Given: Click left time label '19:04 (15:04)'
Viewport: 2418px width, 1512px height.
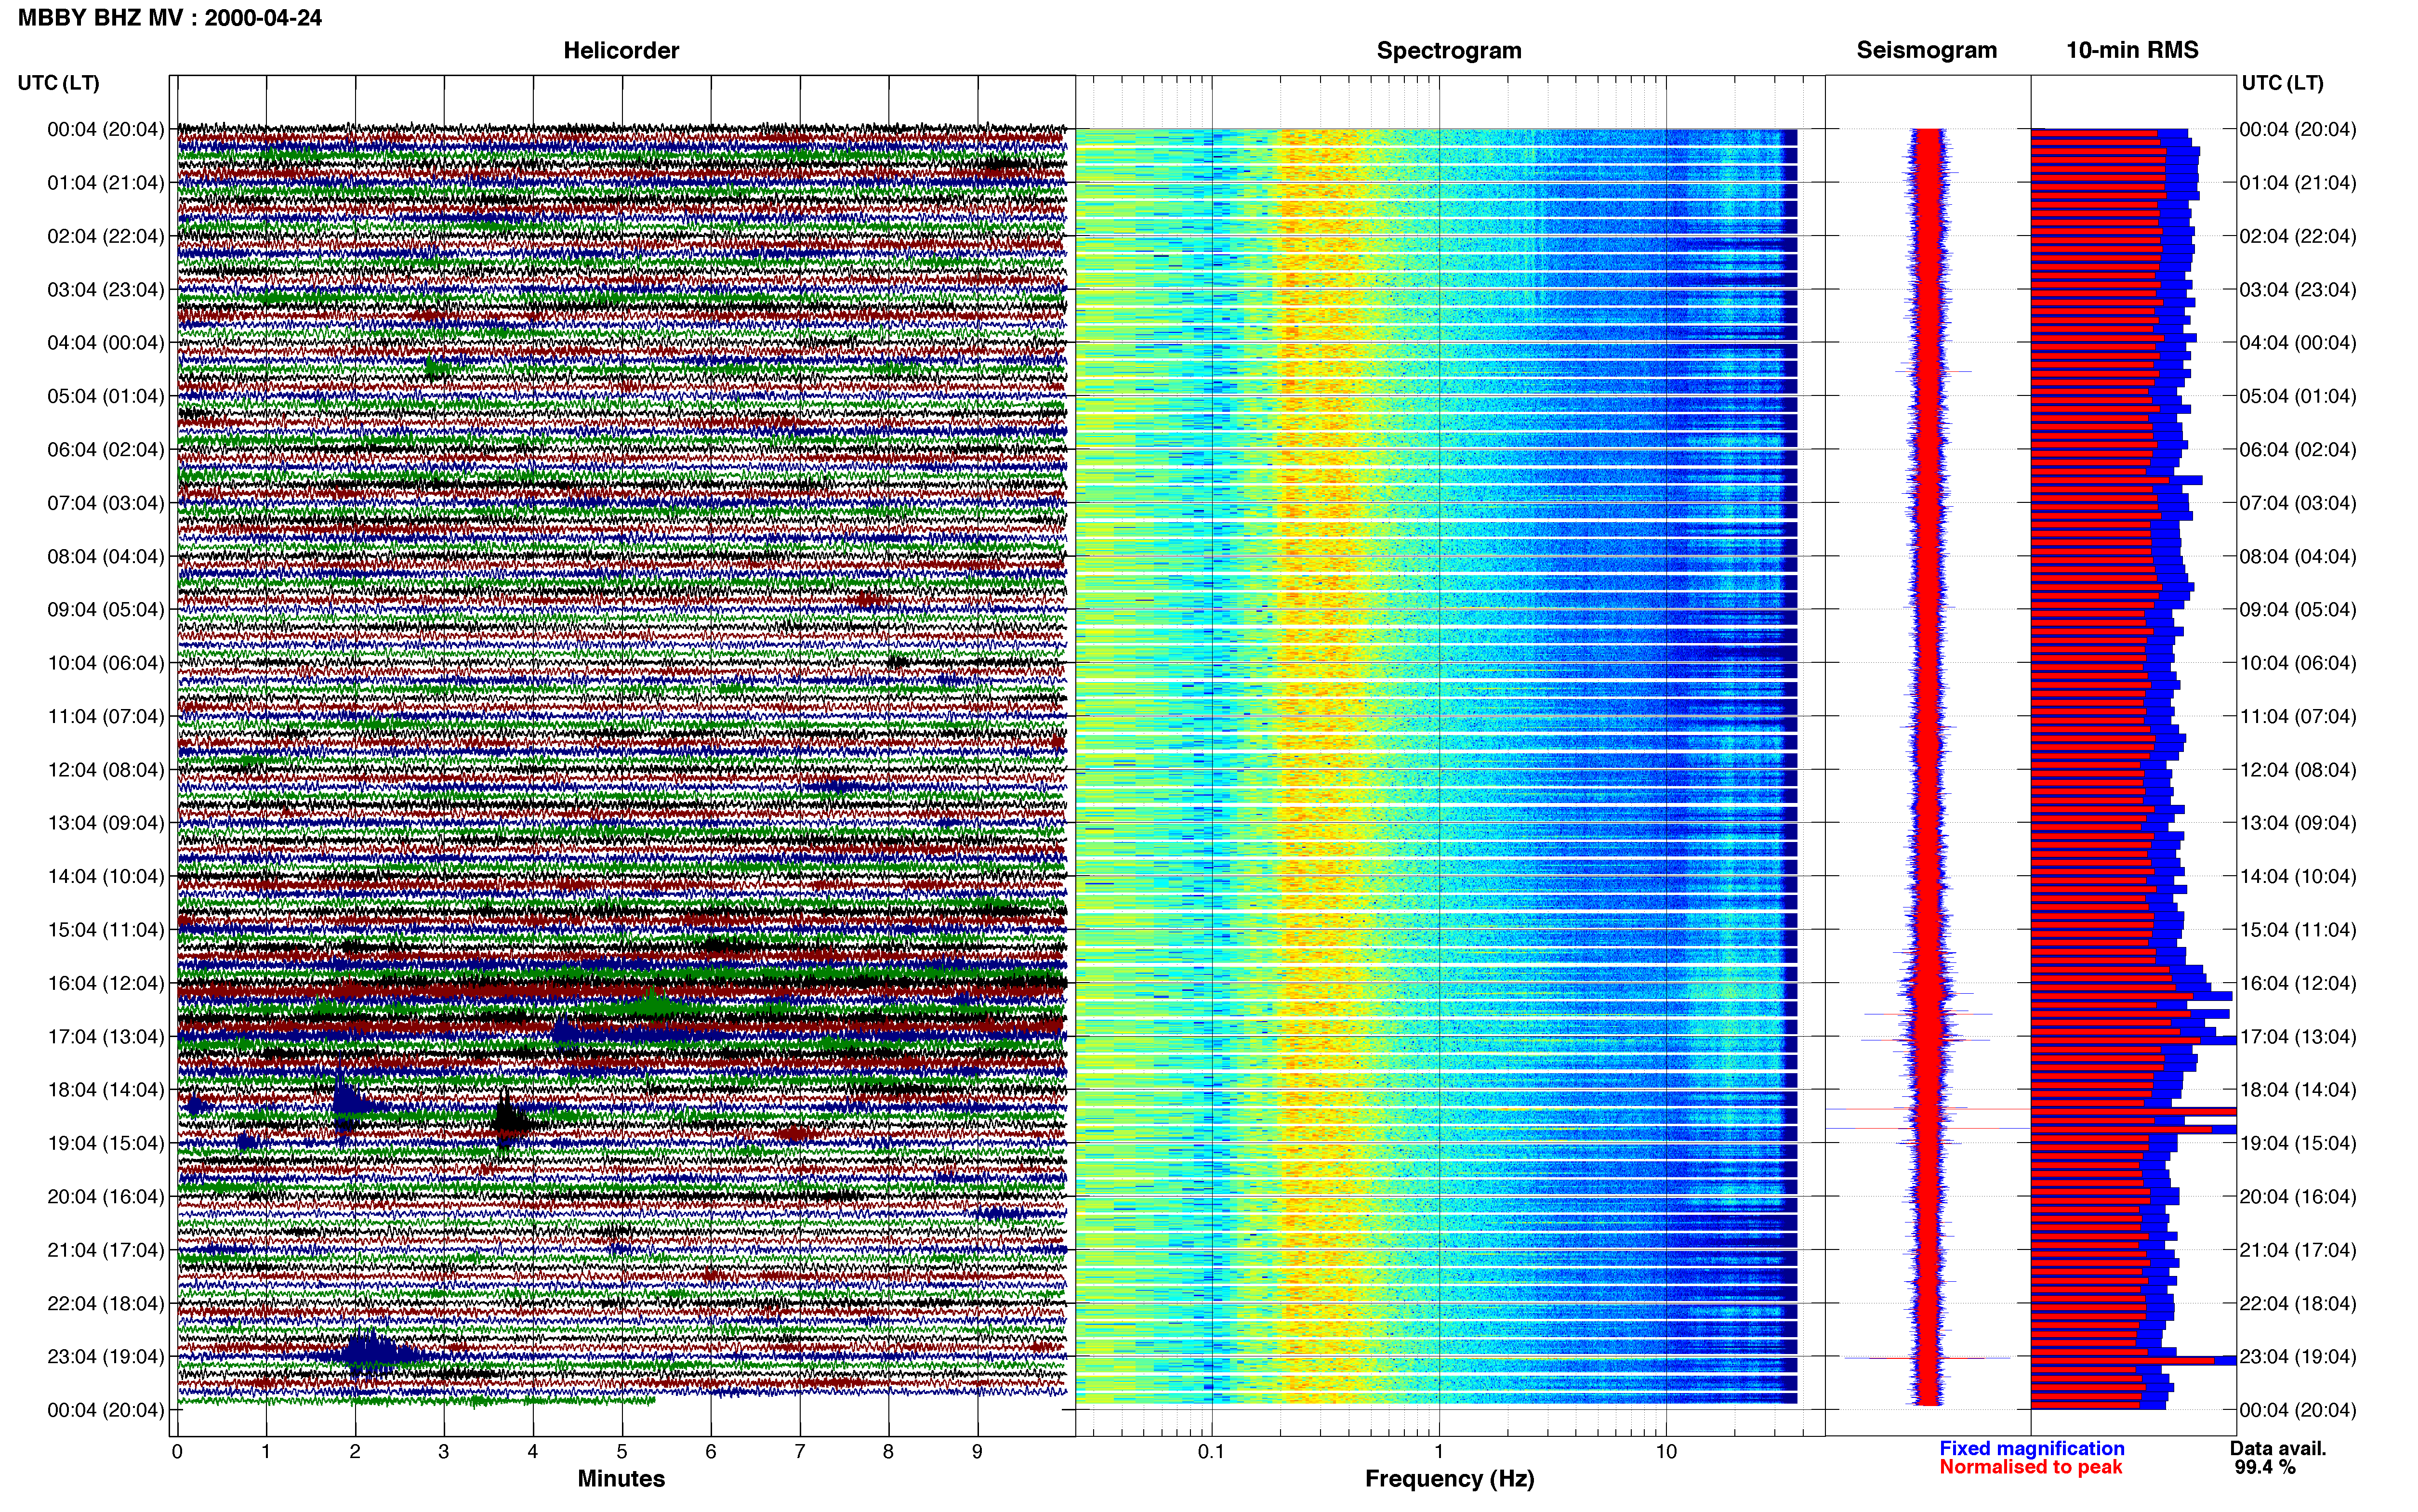Looking at the screenshot, I should pos(106,1143).
